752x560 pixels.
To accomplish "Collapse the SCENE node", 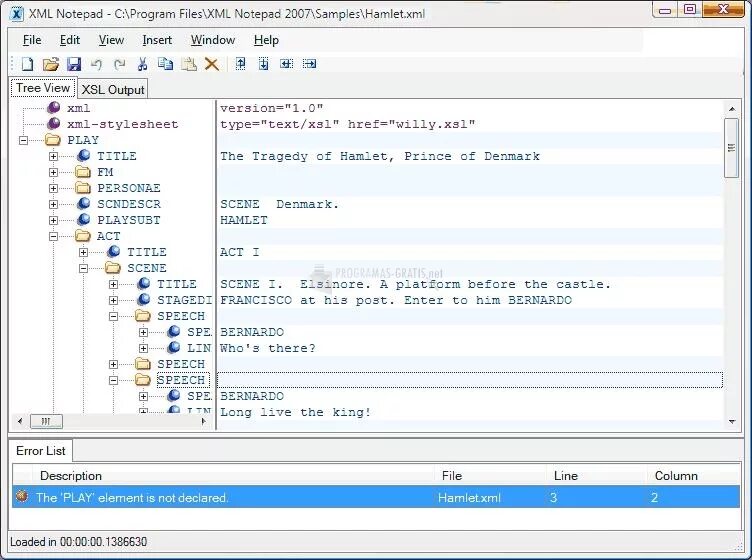I will [83, 268].
